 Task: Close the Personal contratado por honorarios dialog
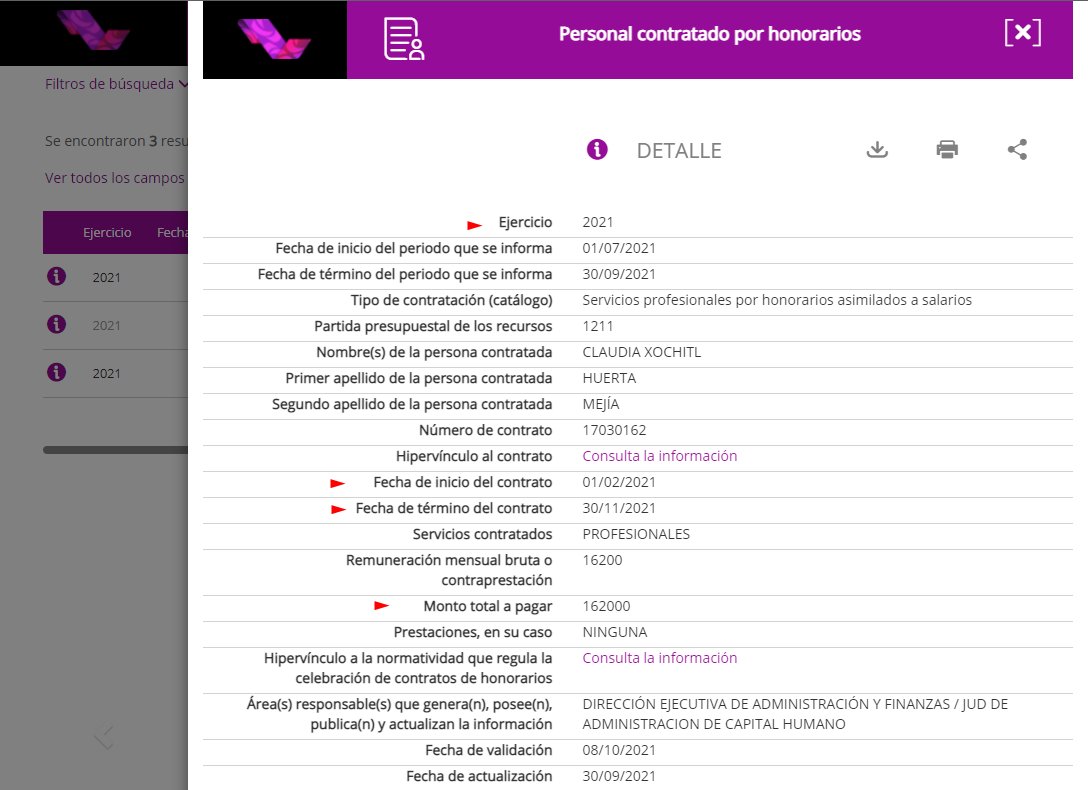pyautogui.click(x=1023, y=33)
